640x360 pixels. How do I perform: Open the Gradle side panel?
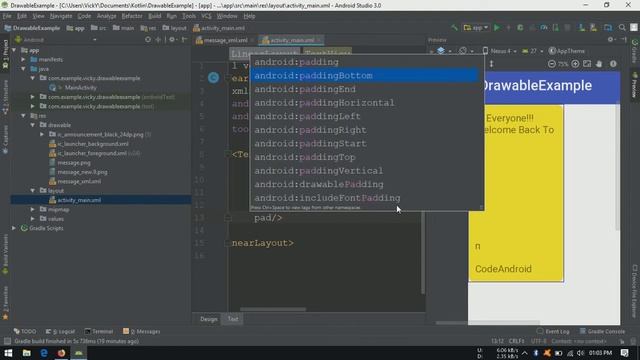(635, 51)
